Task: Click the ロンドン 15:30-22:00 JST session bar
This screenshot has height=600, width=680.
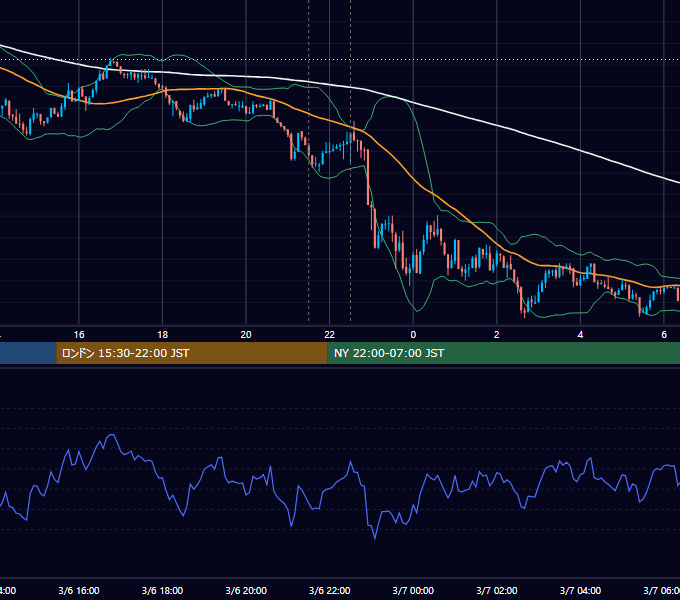Action: point(192,353)
